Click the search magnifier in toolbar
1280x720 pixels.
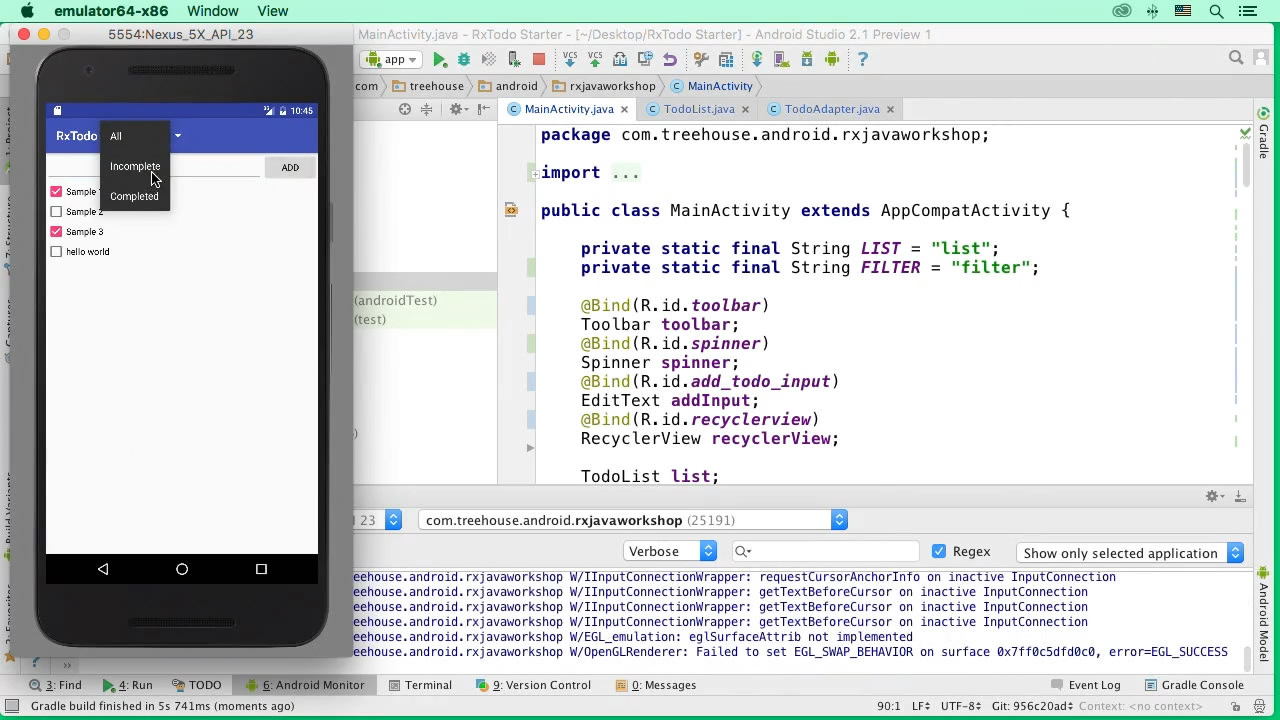tap(1236, 58)
